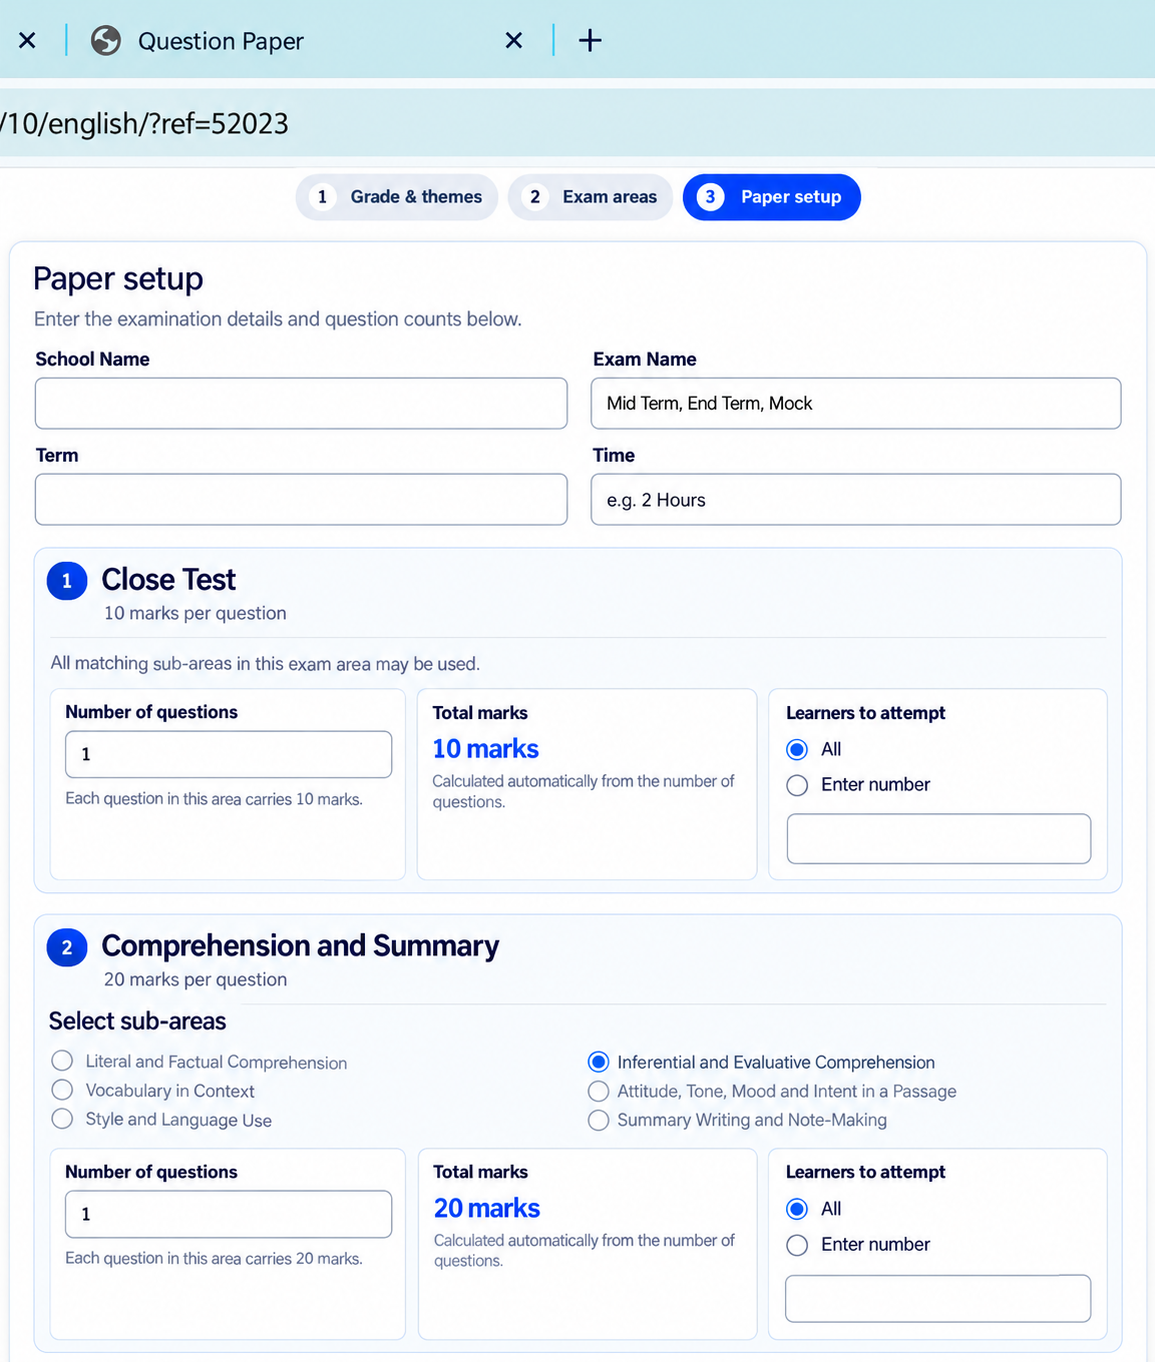Click Comprehension number of questions field
The width and height of the screenshot is (1155, 1362).
(228, 1214)
